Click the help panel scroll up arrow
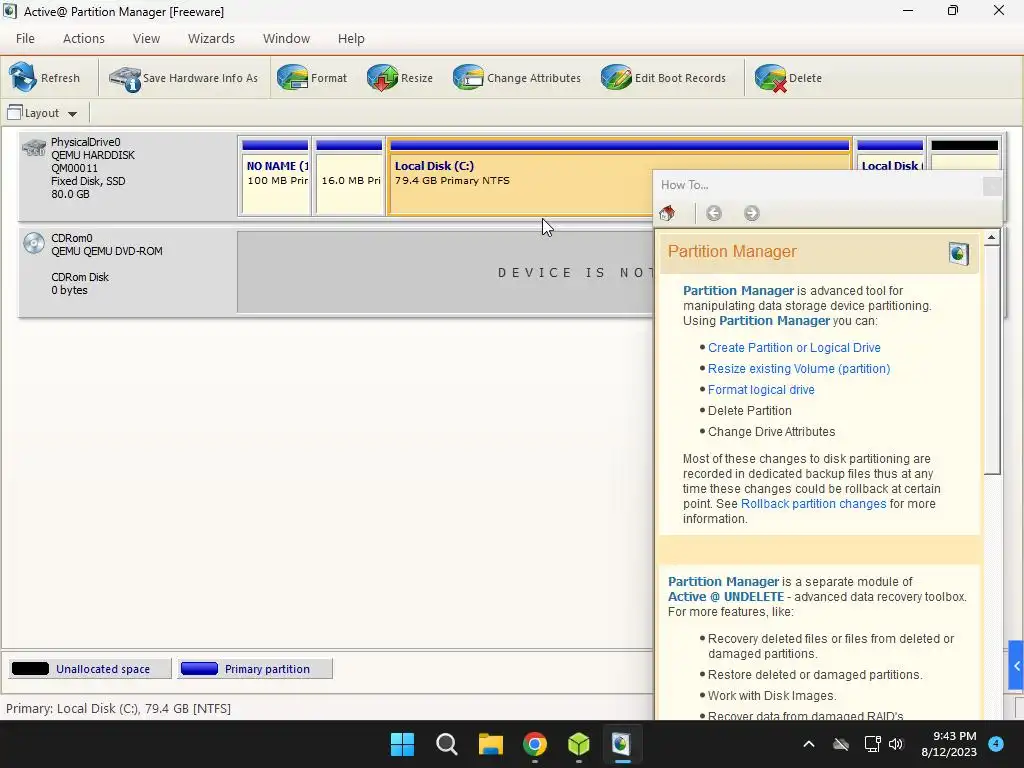Viewport: 1024px width, 768px height. coord(991,238)
